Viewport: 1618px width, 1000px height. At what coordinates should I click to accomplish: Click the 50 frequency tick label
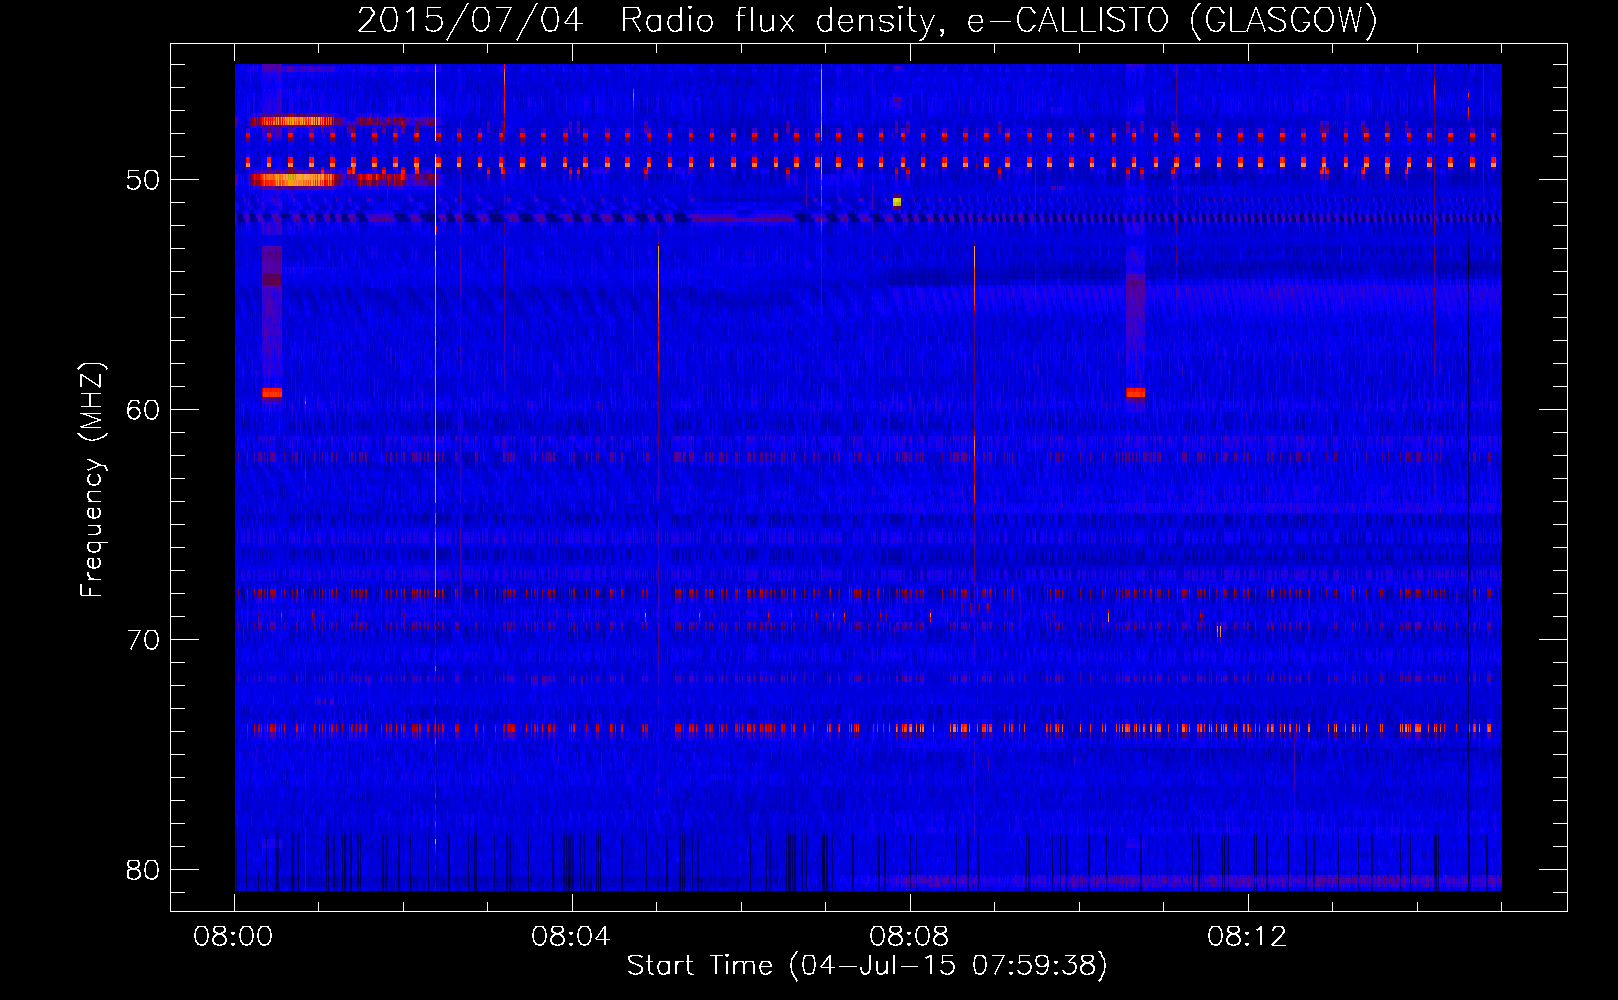tap(144, 180)
